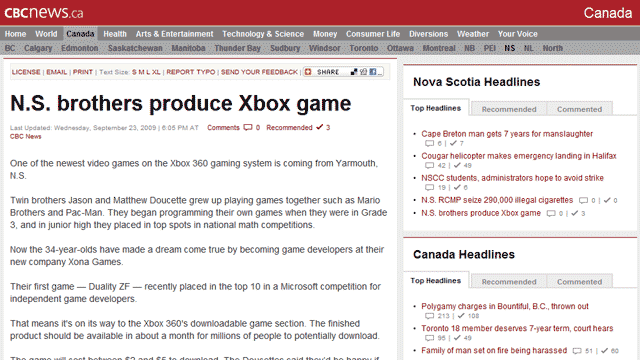The image size is (640, 360).
Task: Click checkmark icon beside sidebar Xbox game headline
Action: pos(575,213)
